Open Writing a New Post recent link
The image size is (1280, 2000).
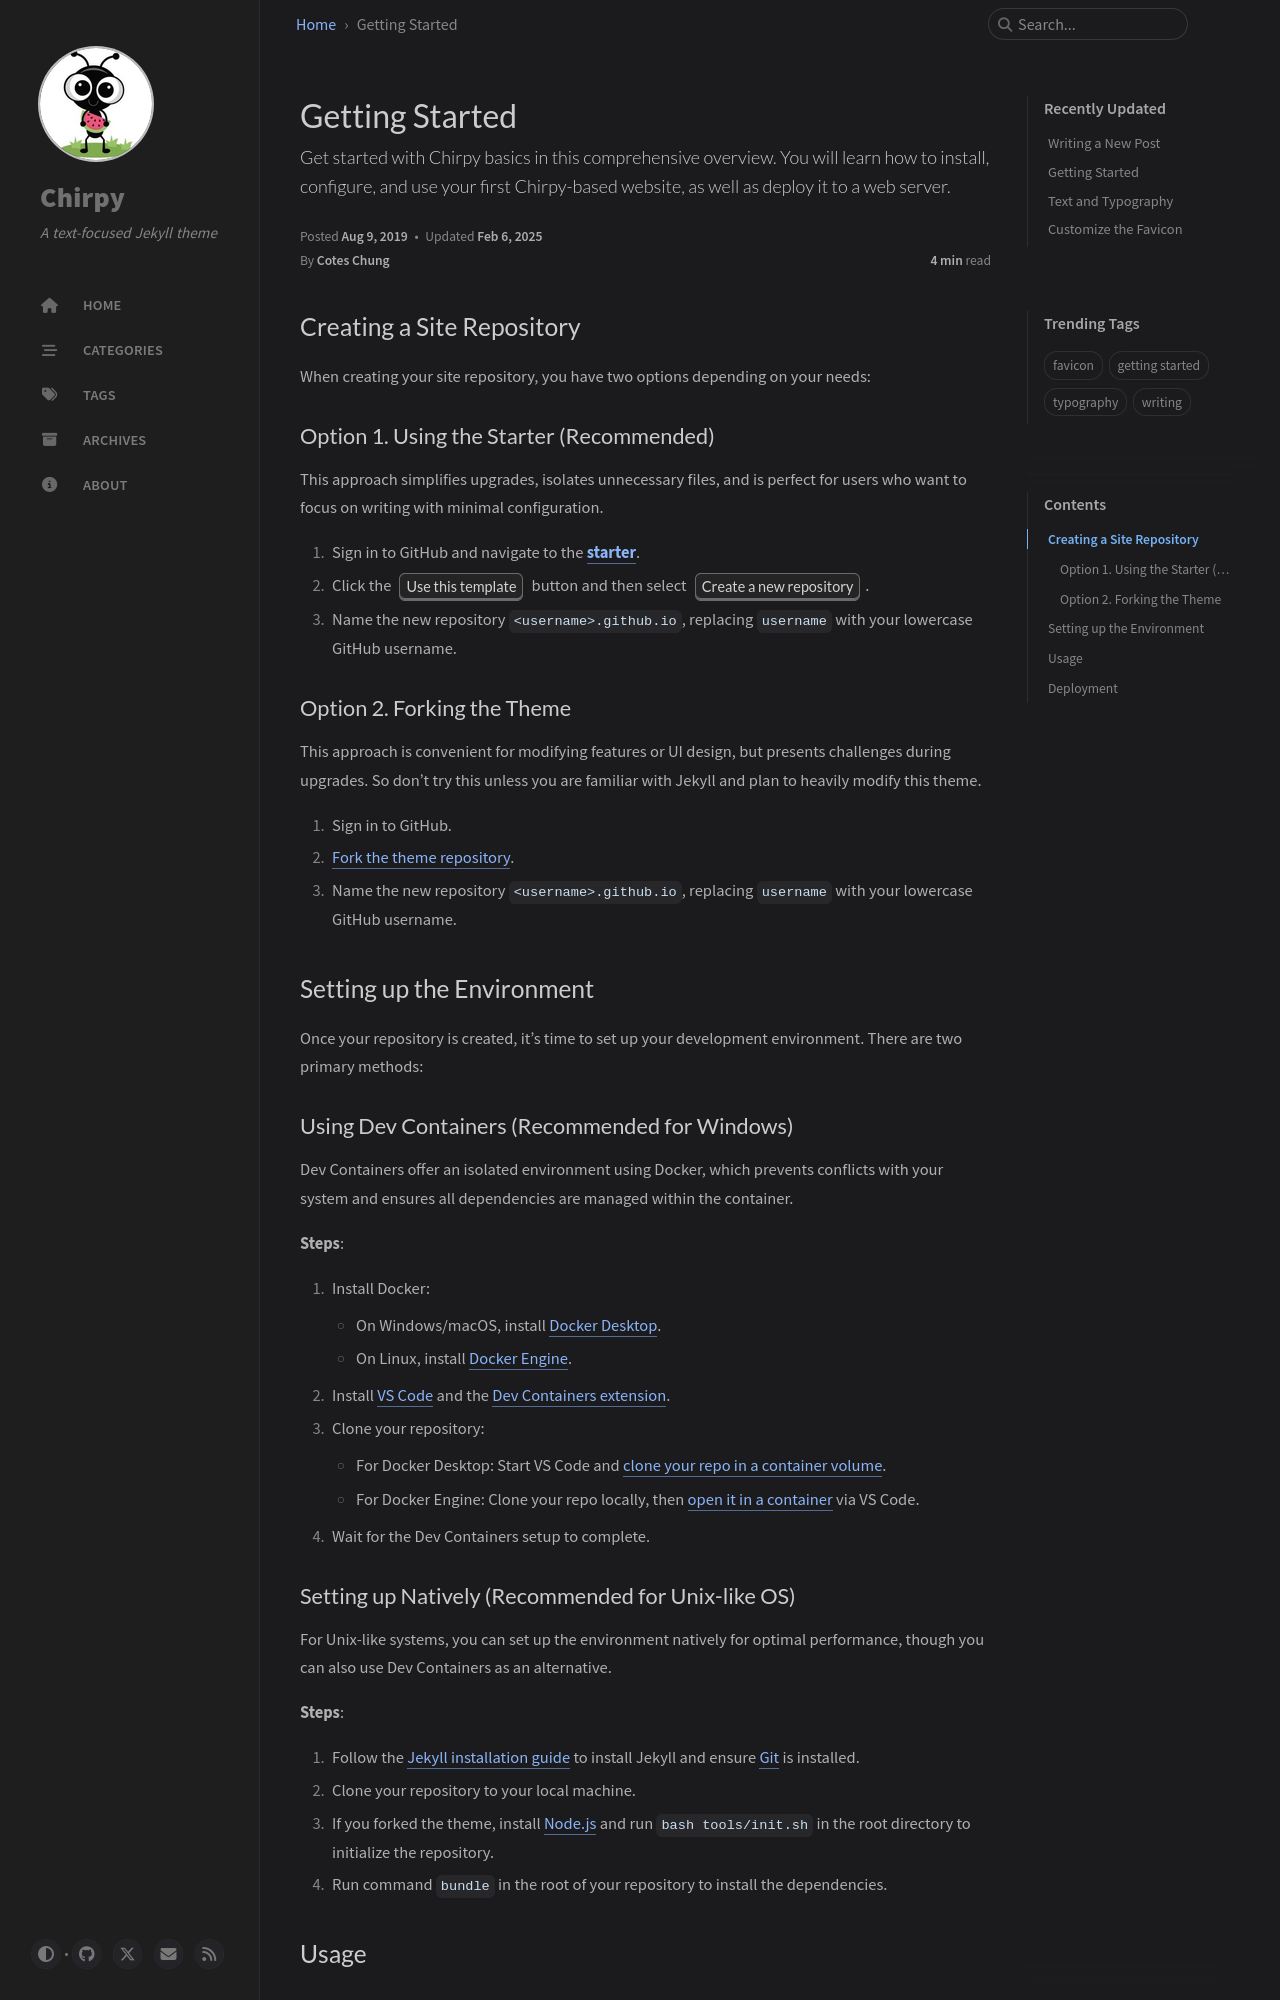click(1104, 143)
